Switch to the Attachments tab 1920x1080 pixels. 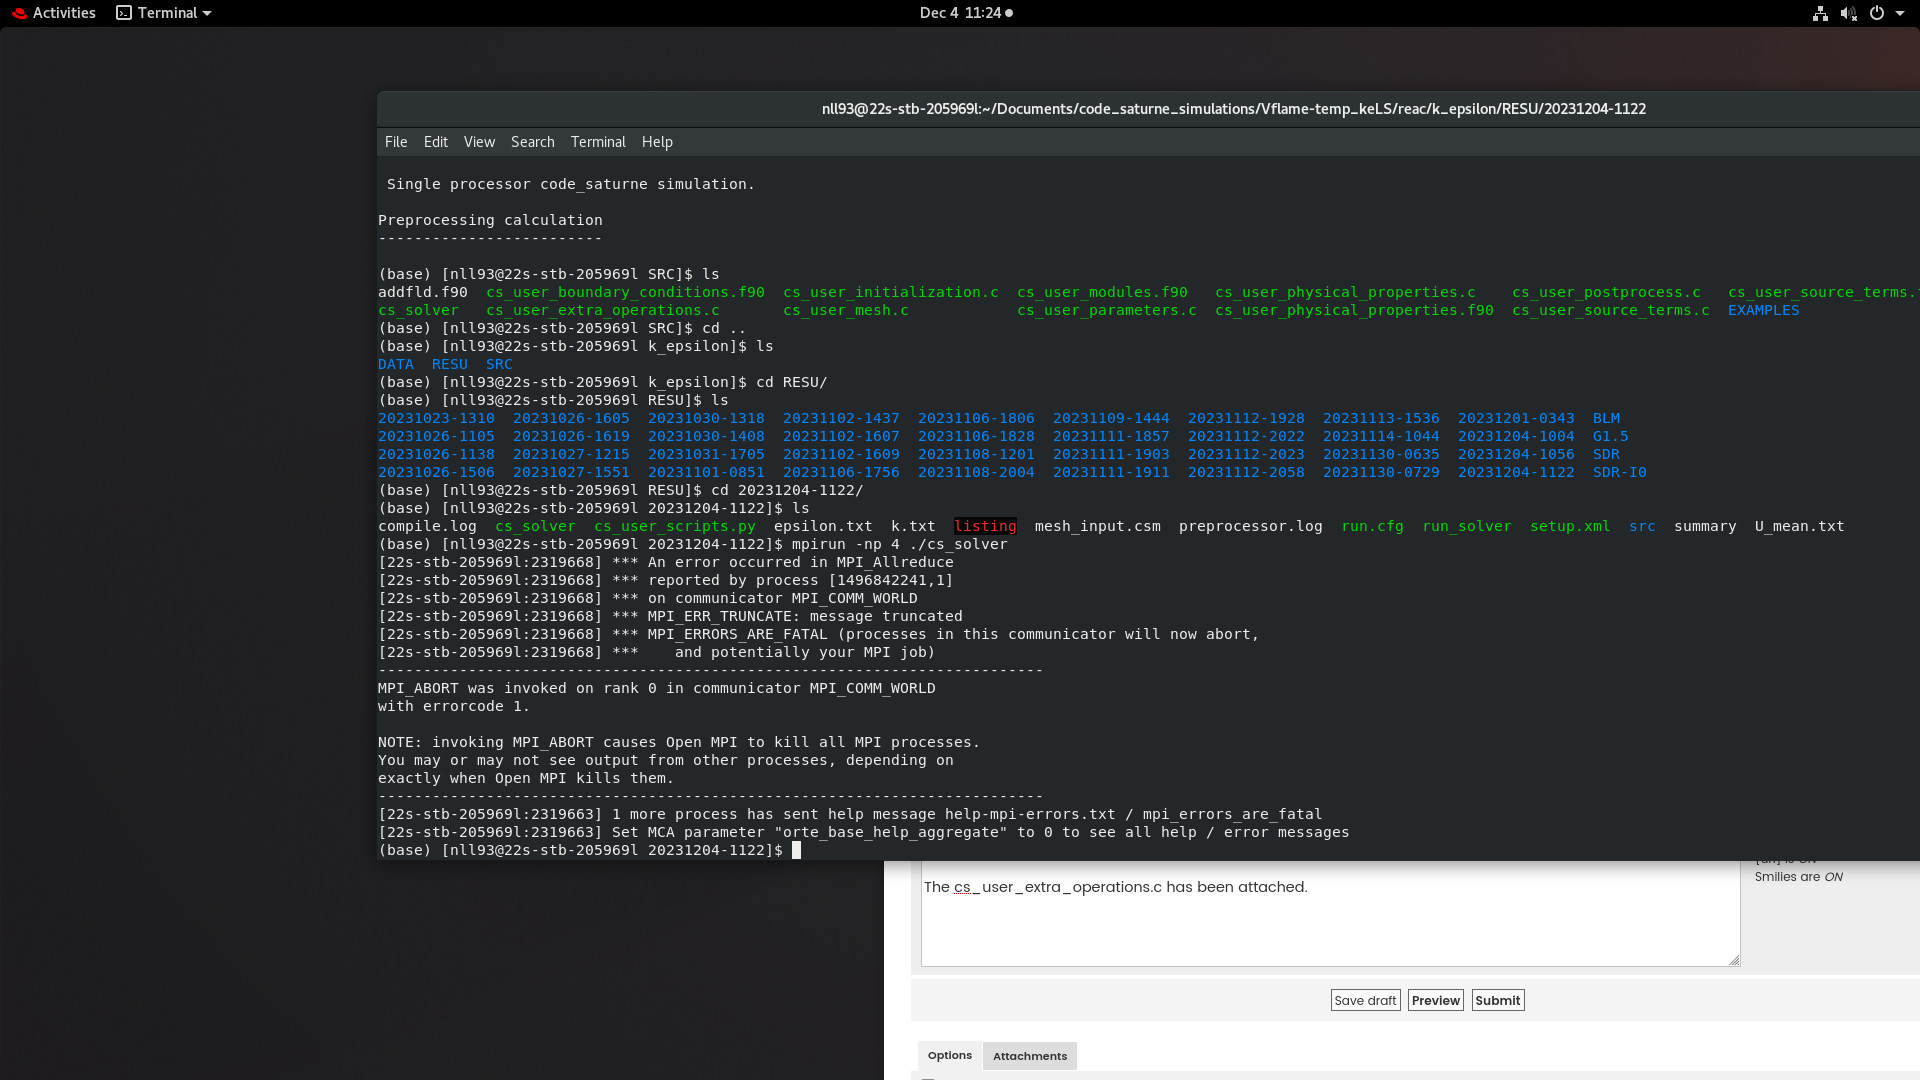(x=1029, y=1056)
